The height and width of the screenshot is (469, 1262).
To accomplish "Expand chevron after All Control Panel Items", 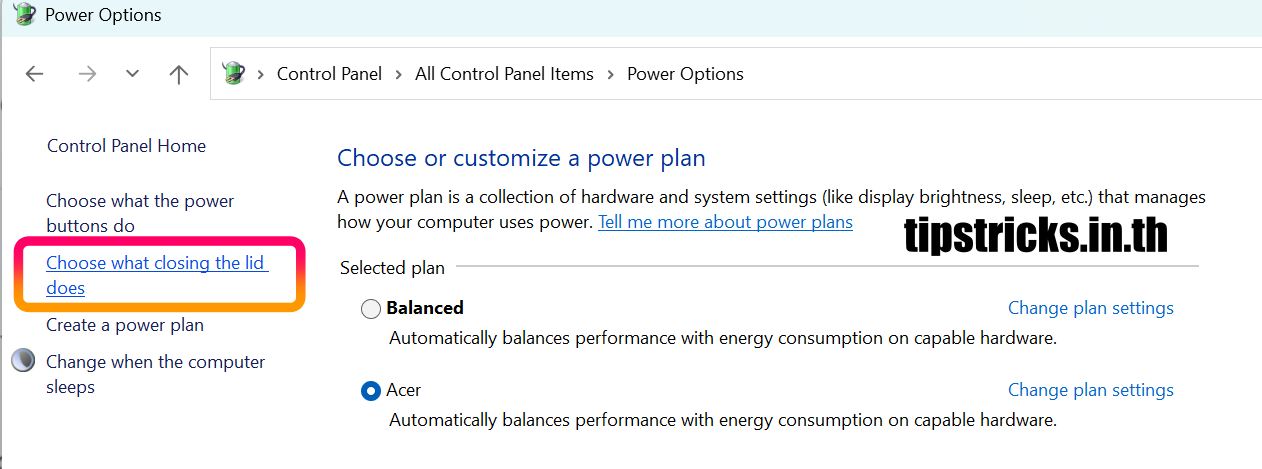I will 610,74.
